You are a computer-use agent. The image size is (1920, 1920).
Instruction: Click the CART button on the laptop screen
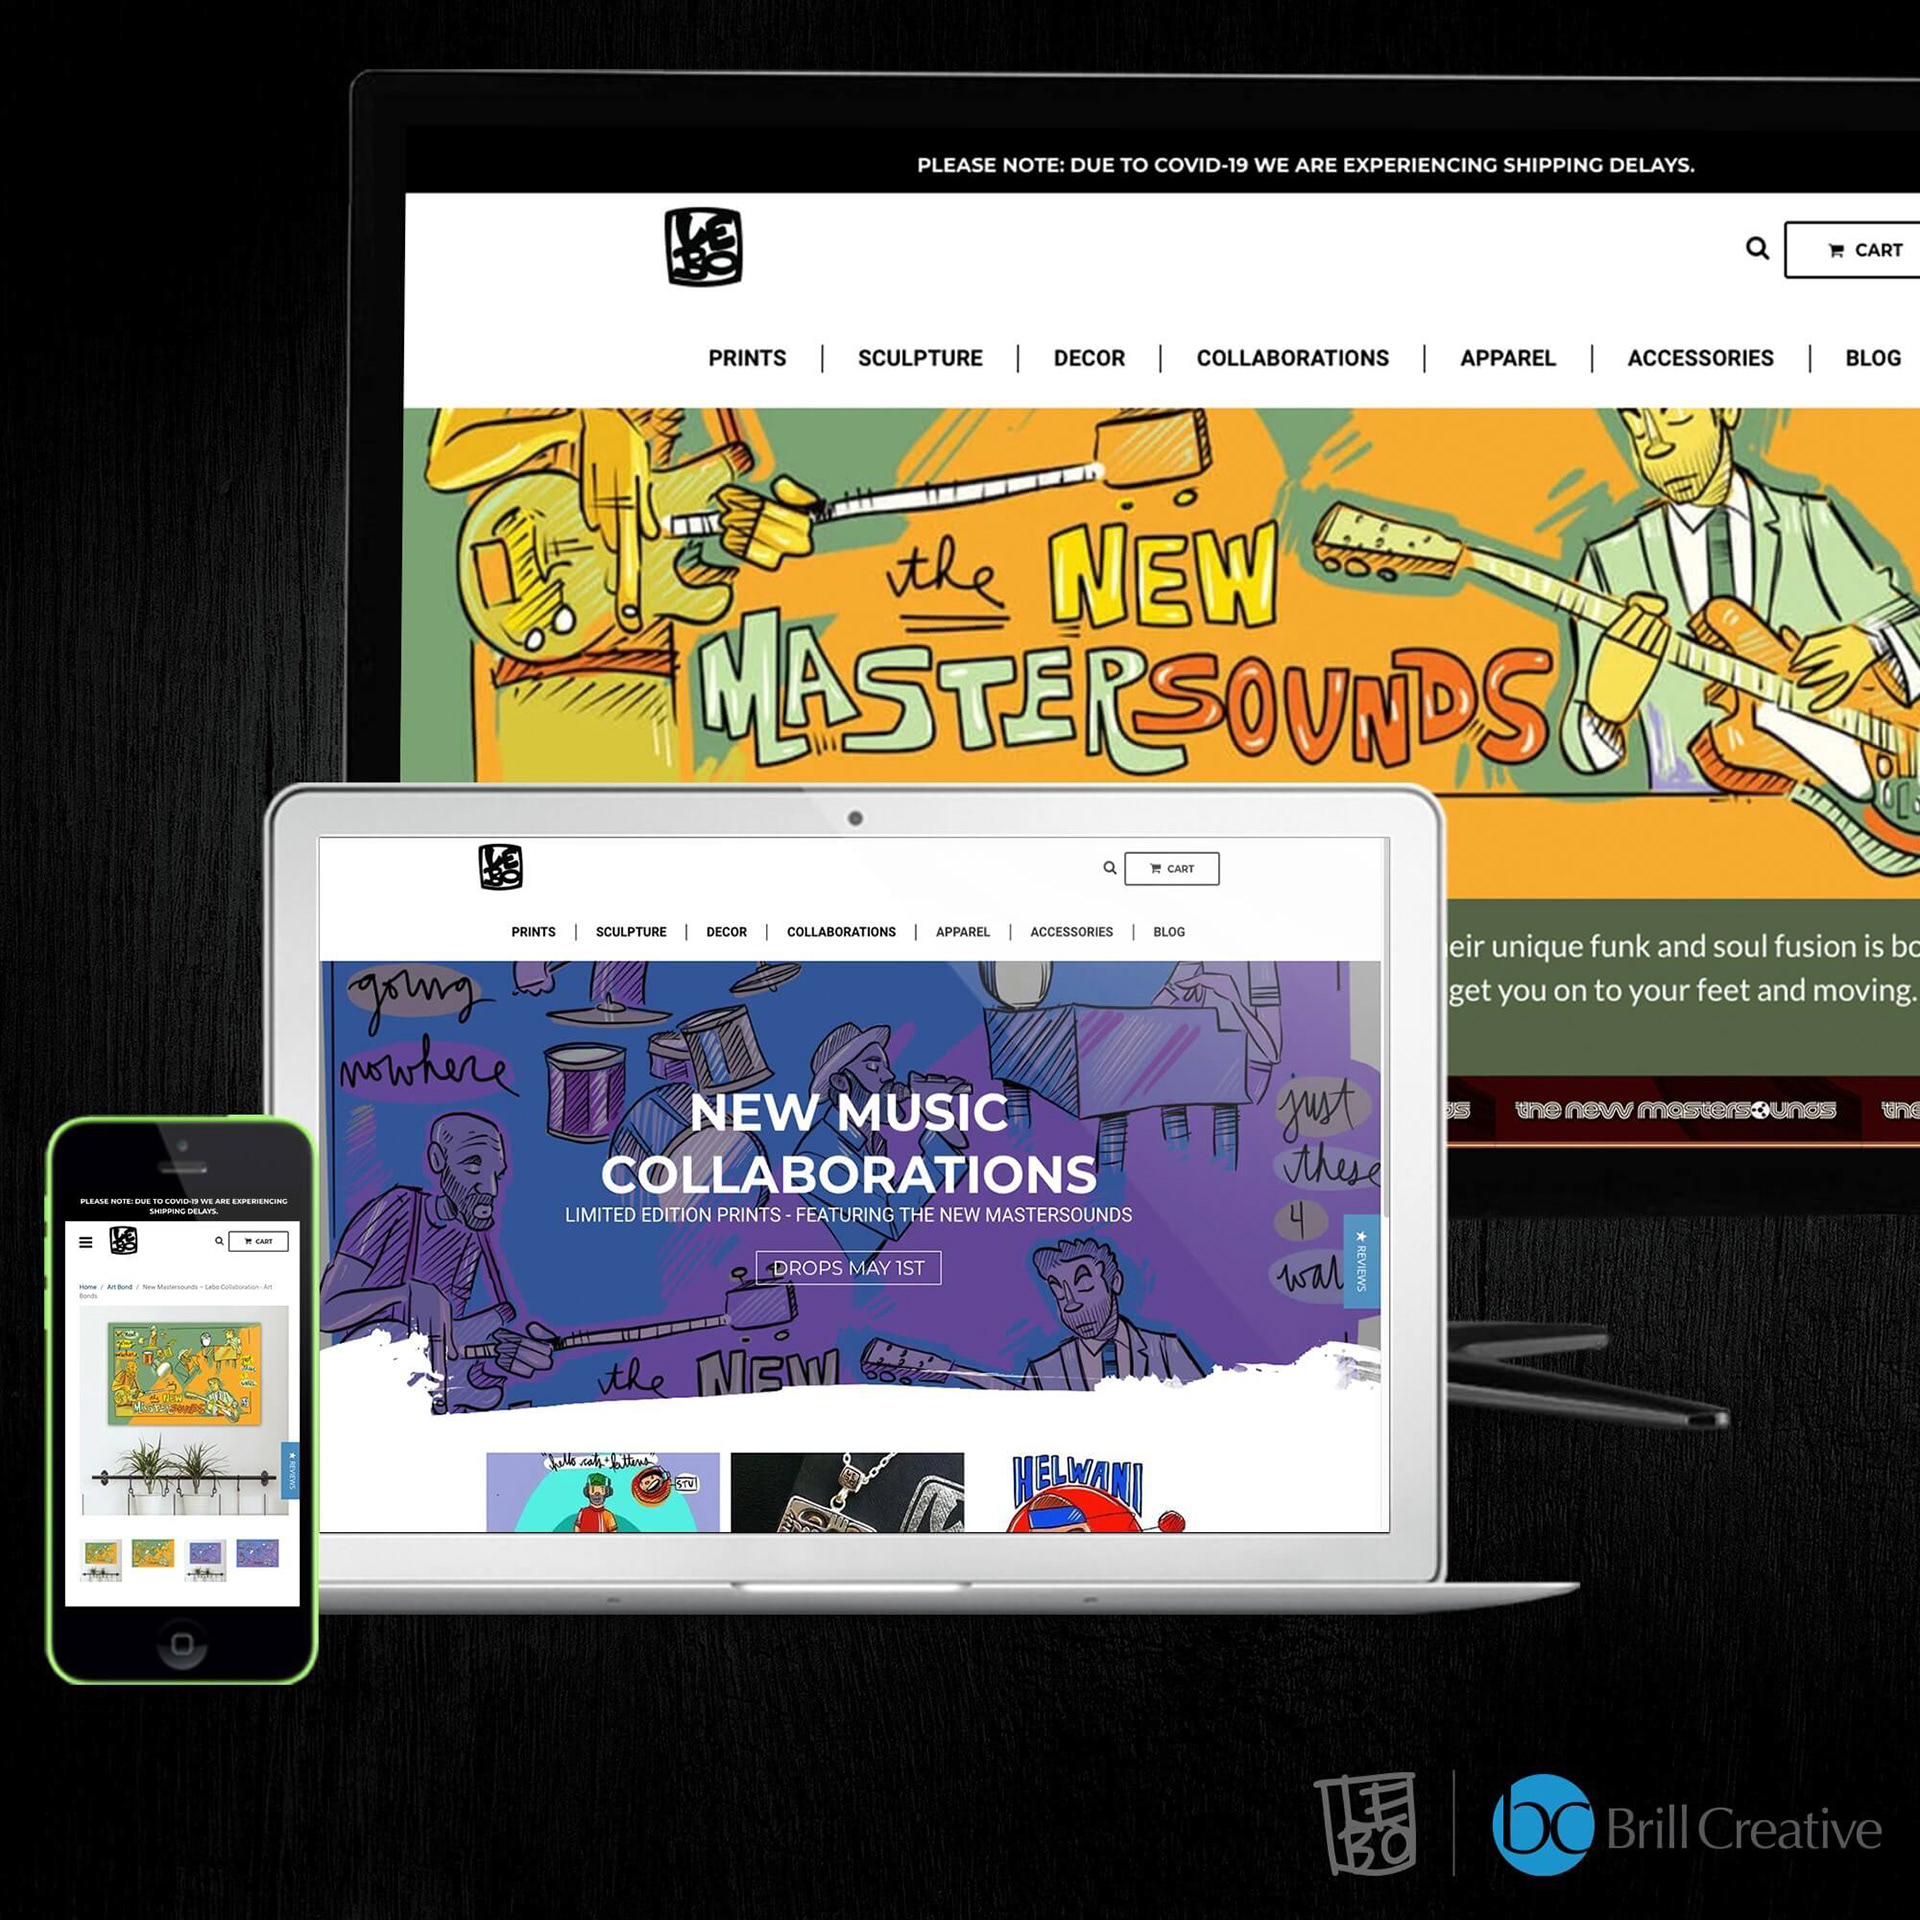coord(1171,869)
